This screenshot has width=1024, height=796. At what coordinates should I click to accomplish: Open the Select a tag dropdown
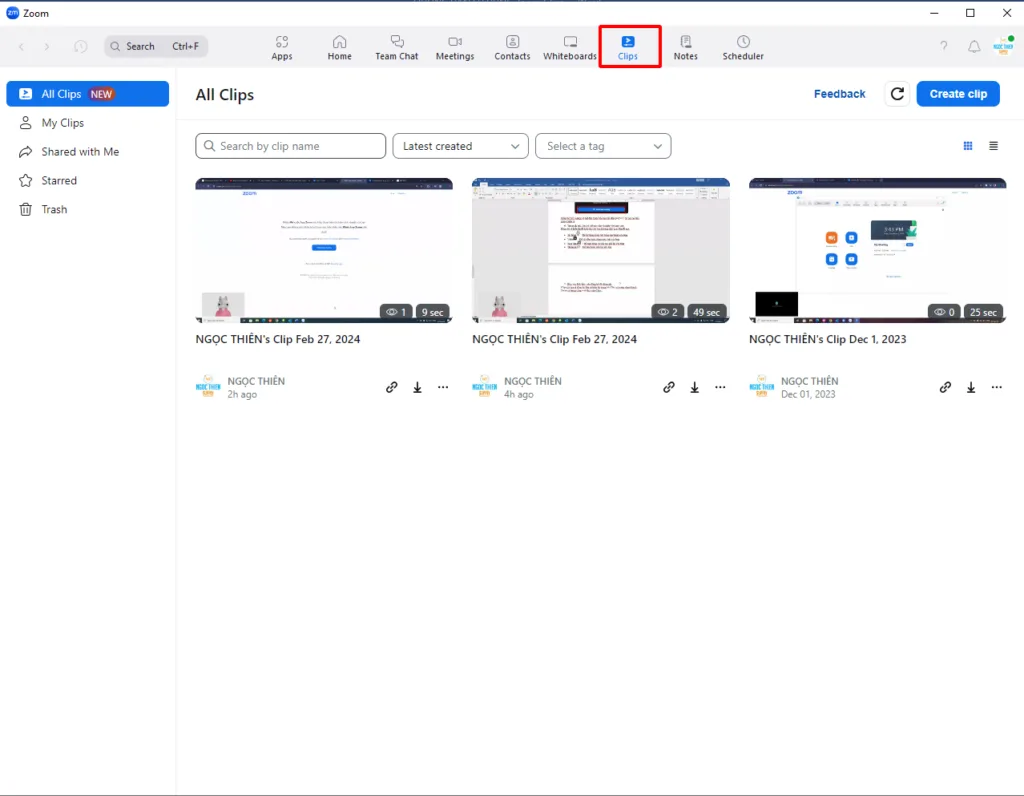tap(603, 146)
